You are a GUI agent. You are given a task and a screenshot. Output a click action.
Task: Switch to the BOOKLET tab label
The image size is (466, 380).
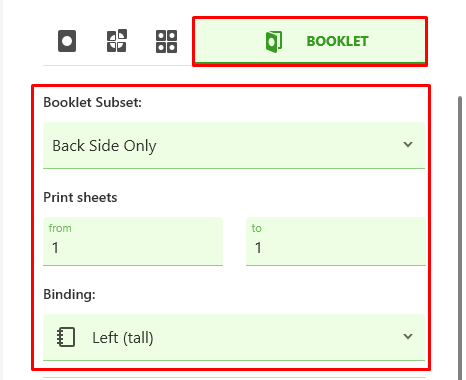coord(337,41)
